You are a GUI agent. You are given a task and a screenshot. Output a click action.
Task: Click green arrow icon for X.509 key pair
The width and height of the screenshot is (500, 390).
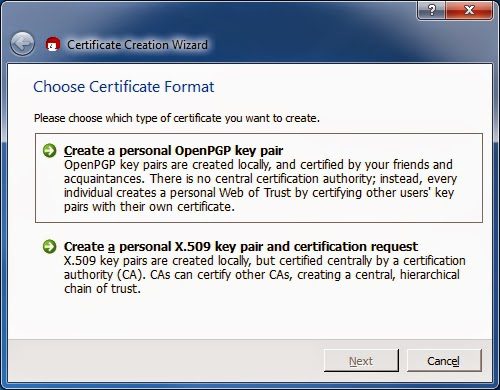[x=50, y=247]
